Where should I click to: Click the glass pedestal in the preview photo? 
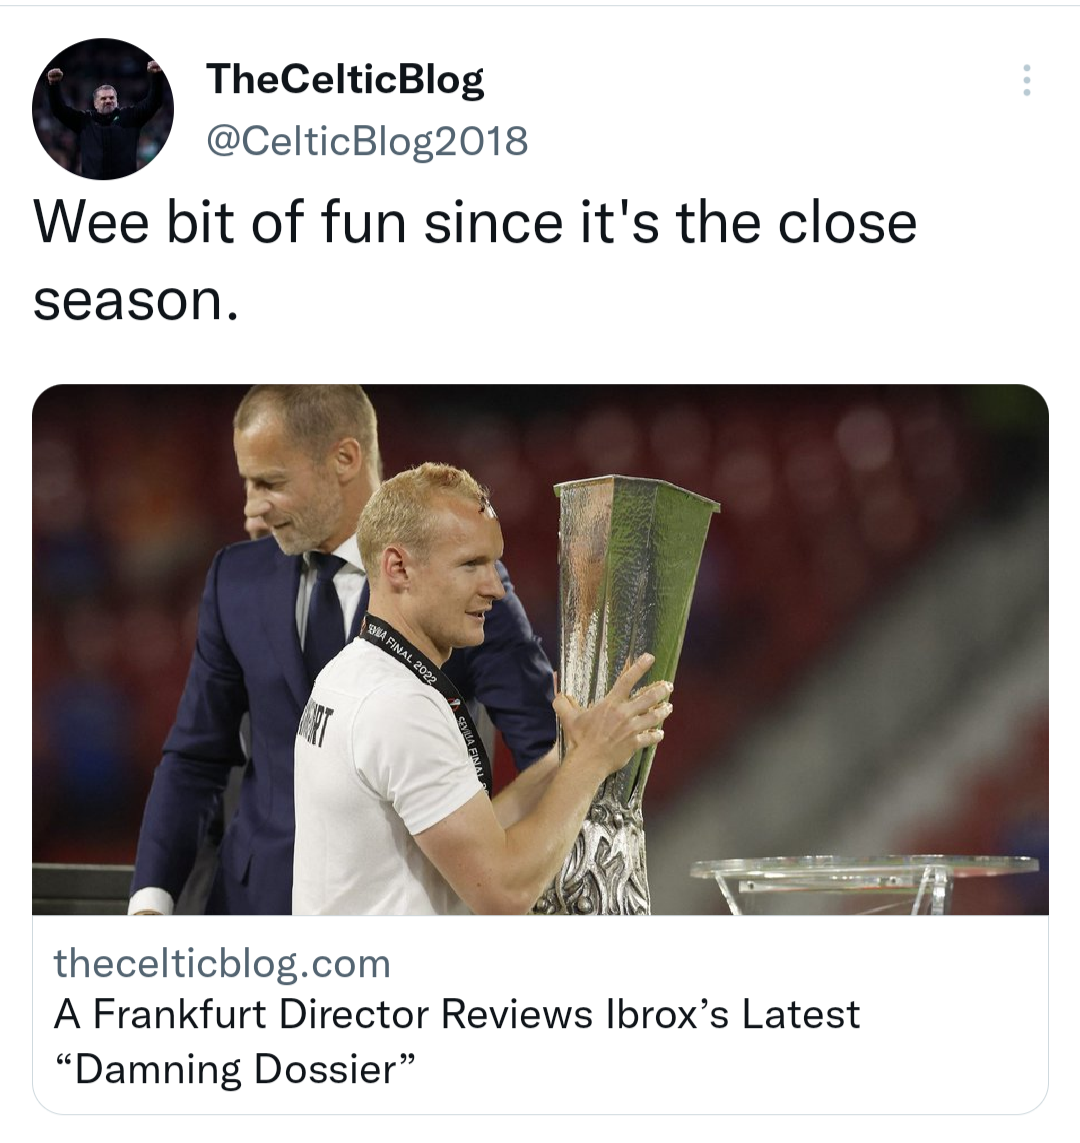[864, 882]
